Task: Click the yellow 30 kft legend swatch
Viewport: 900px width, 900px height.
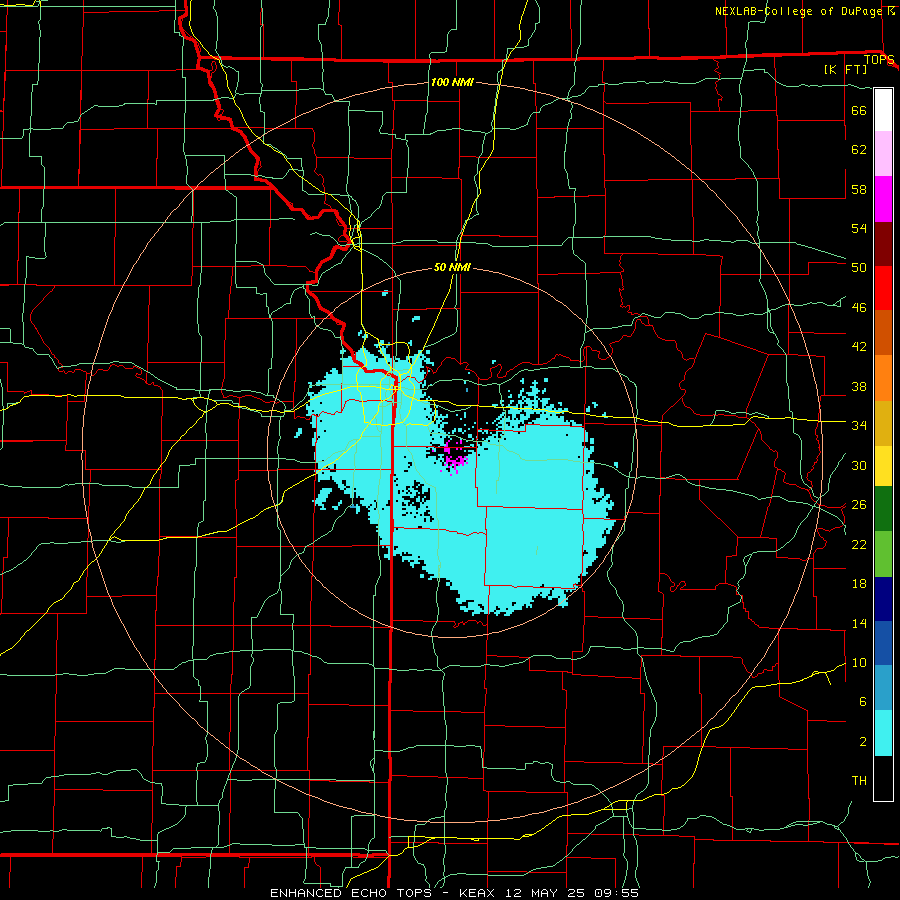Action: click(x=883, y=465)
